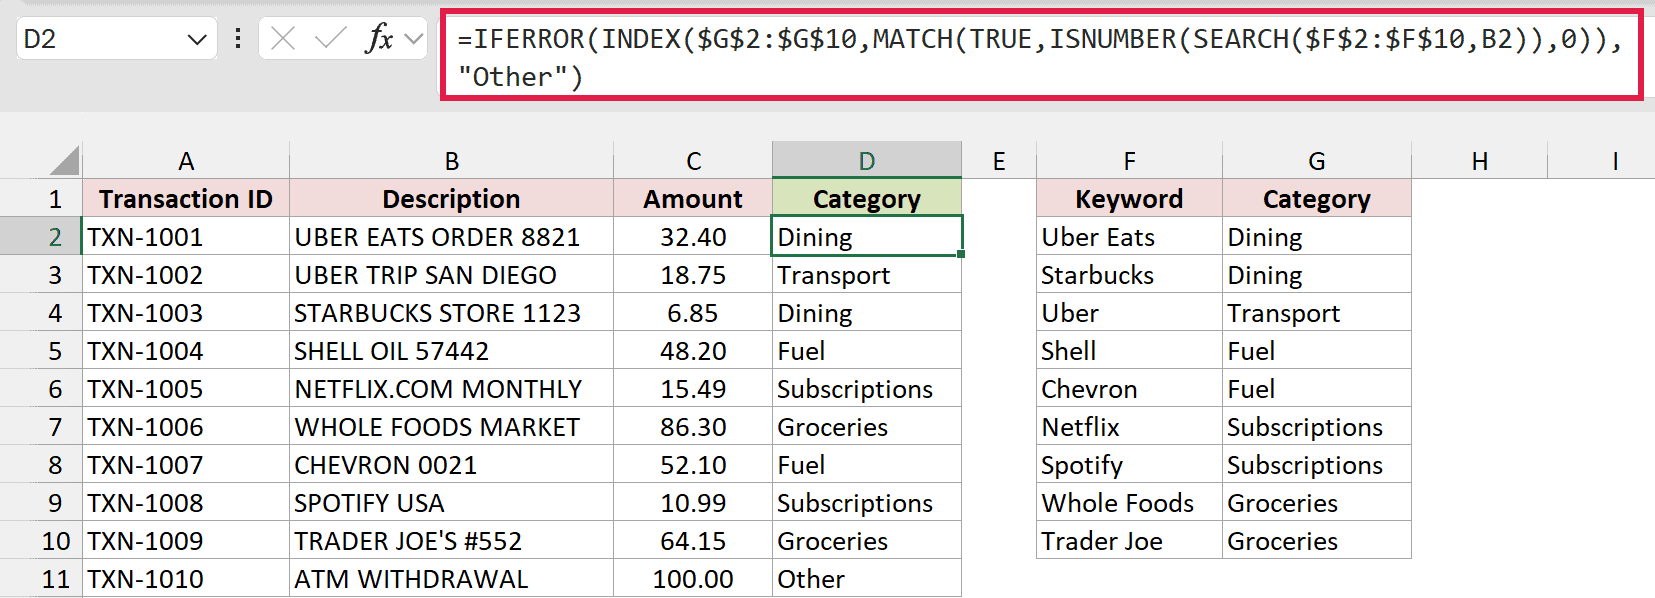Image resolution: width=1655 pixels, height=598 pixels.
Task: Select cell WHOLE FOODS MARKET
Action: (451, 427)
